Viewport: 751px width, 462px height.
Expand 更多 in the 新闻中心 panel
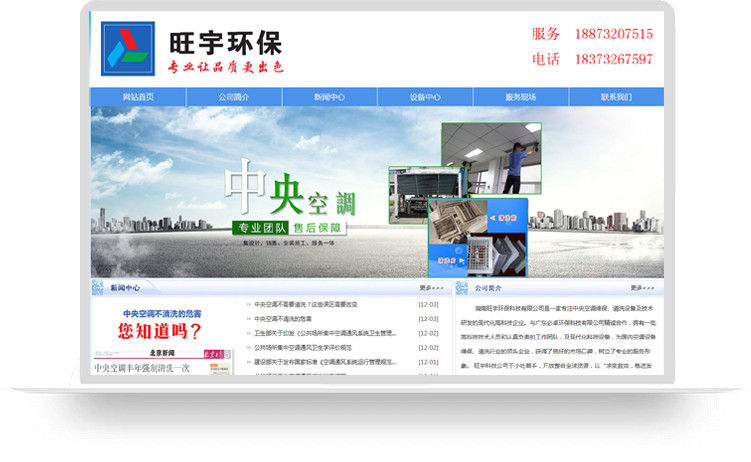click(x=431, y=288)
